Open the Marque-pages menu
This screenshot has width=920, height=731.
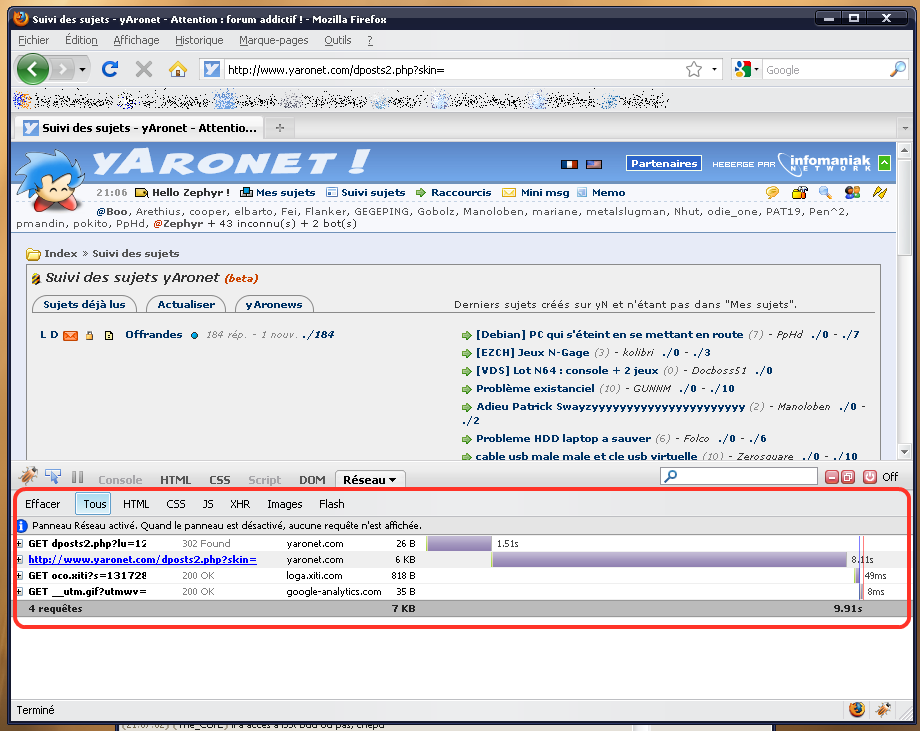273,40
